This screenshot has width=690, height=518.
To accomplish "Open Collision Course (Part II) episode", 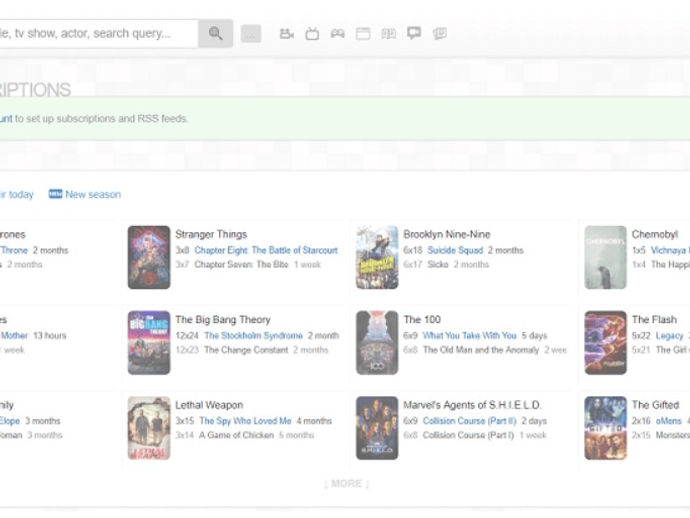I will pyautogui.click(x=470, y=421).
